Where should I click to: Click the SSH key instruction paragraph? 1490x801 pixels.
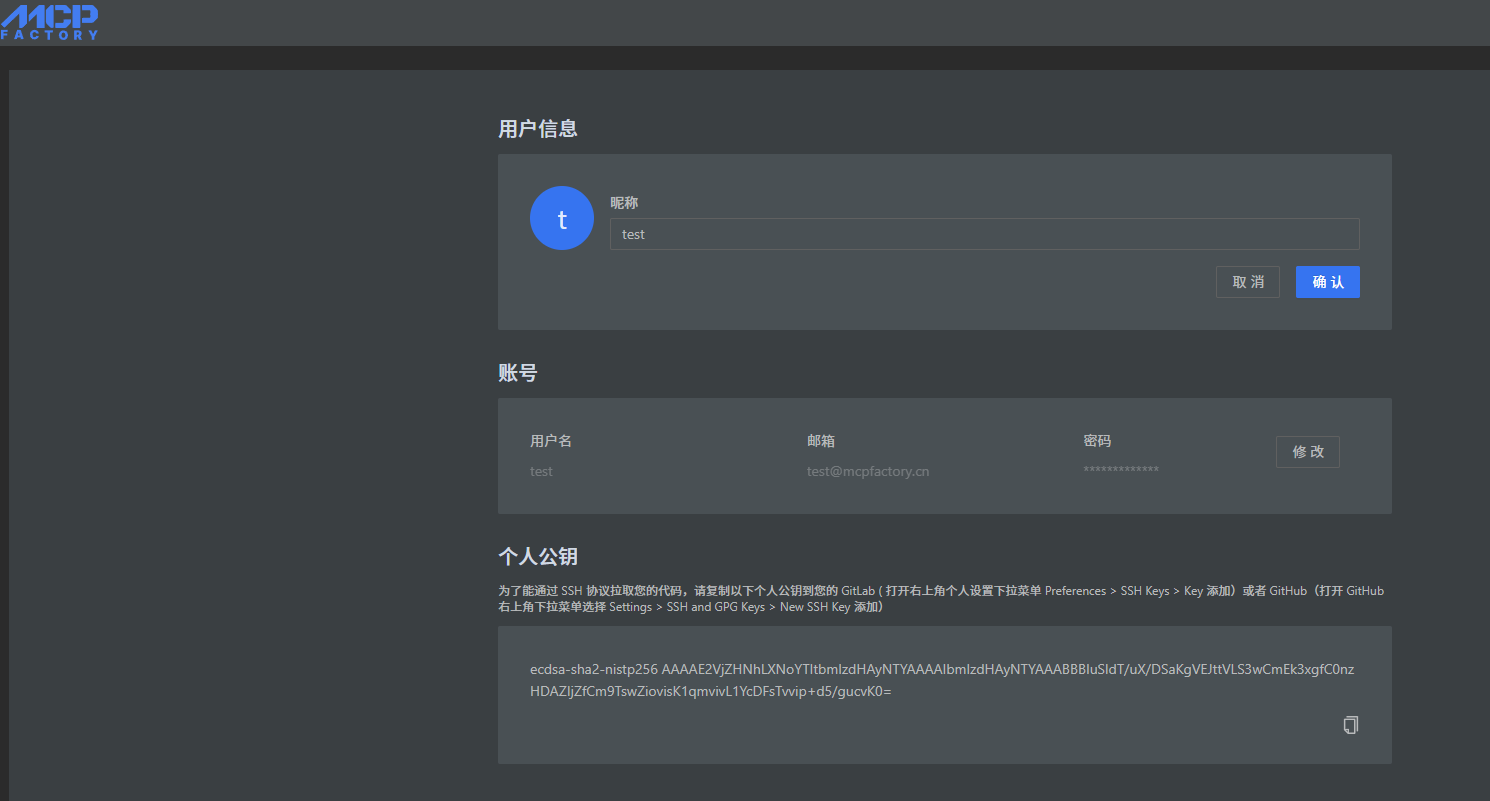(940, 598)
